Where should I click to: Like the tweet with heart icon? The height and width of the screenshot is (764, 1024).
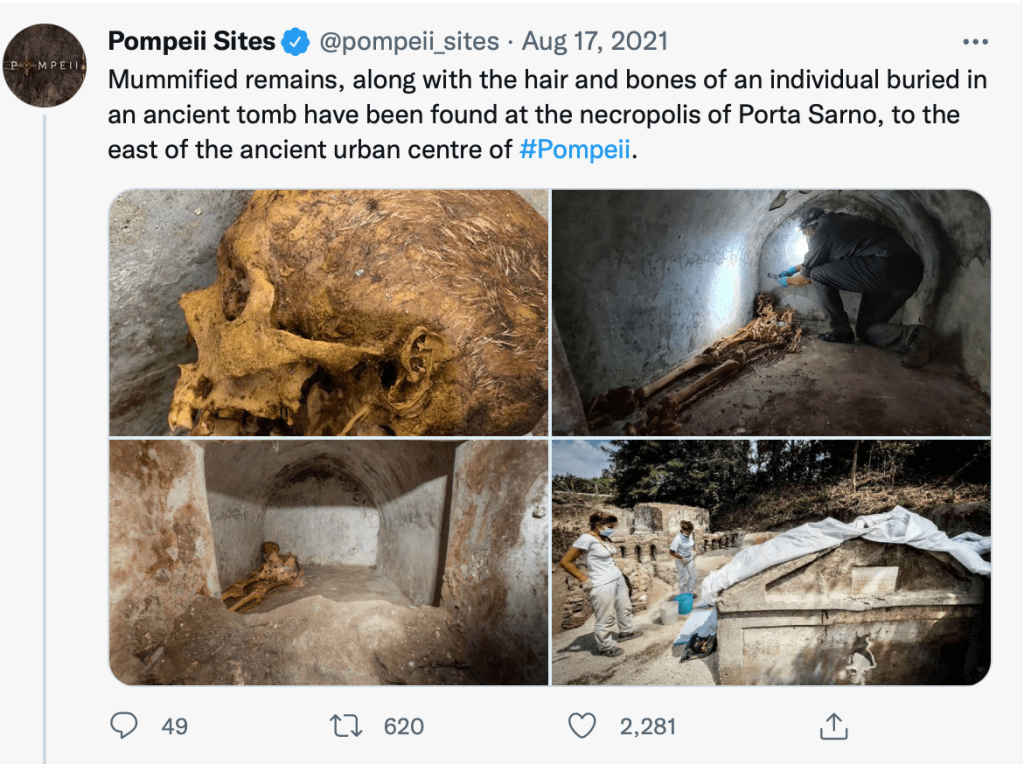(582, 726)
